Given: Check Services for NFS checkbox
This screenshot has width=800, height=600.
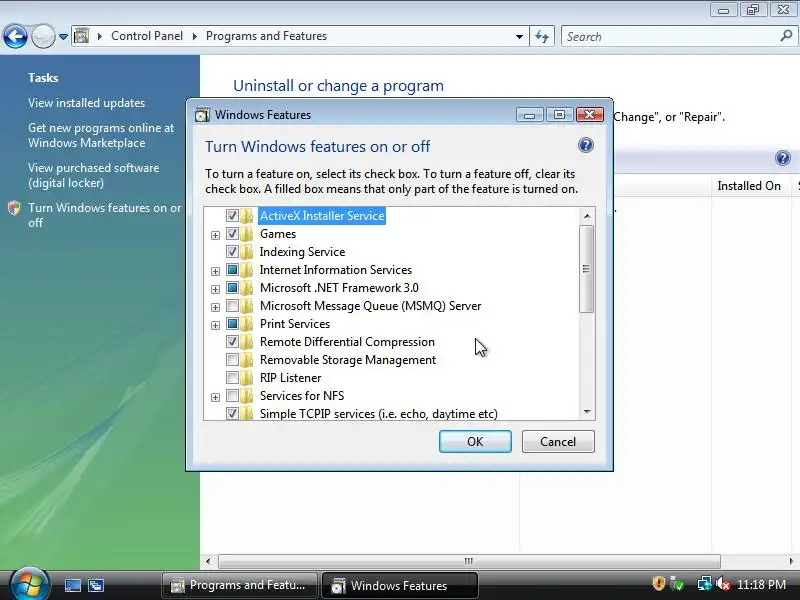Looking at the screenshot, I should click(x=232, y=395).
